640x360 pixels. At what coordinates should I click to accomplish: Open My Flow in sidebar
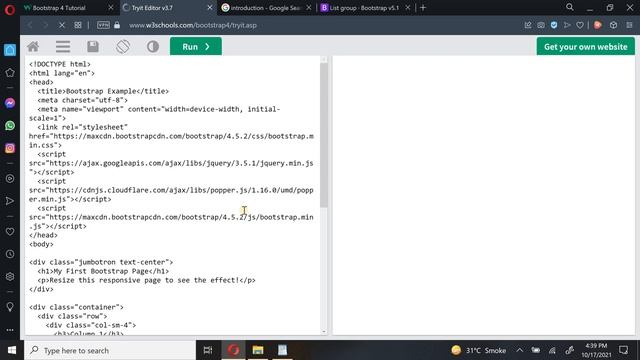[x=10, y=201]
